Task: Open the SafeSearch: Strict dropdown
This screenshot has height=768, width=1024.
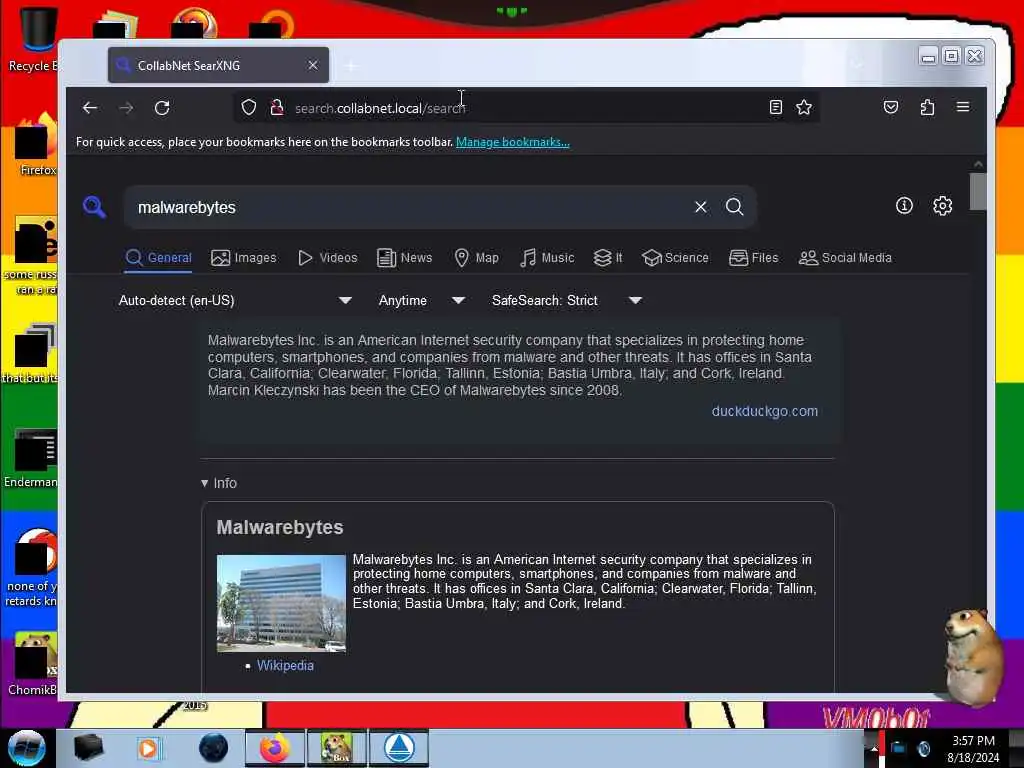Action: tap(567, 300)
